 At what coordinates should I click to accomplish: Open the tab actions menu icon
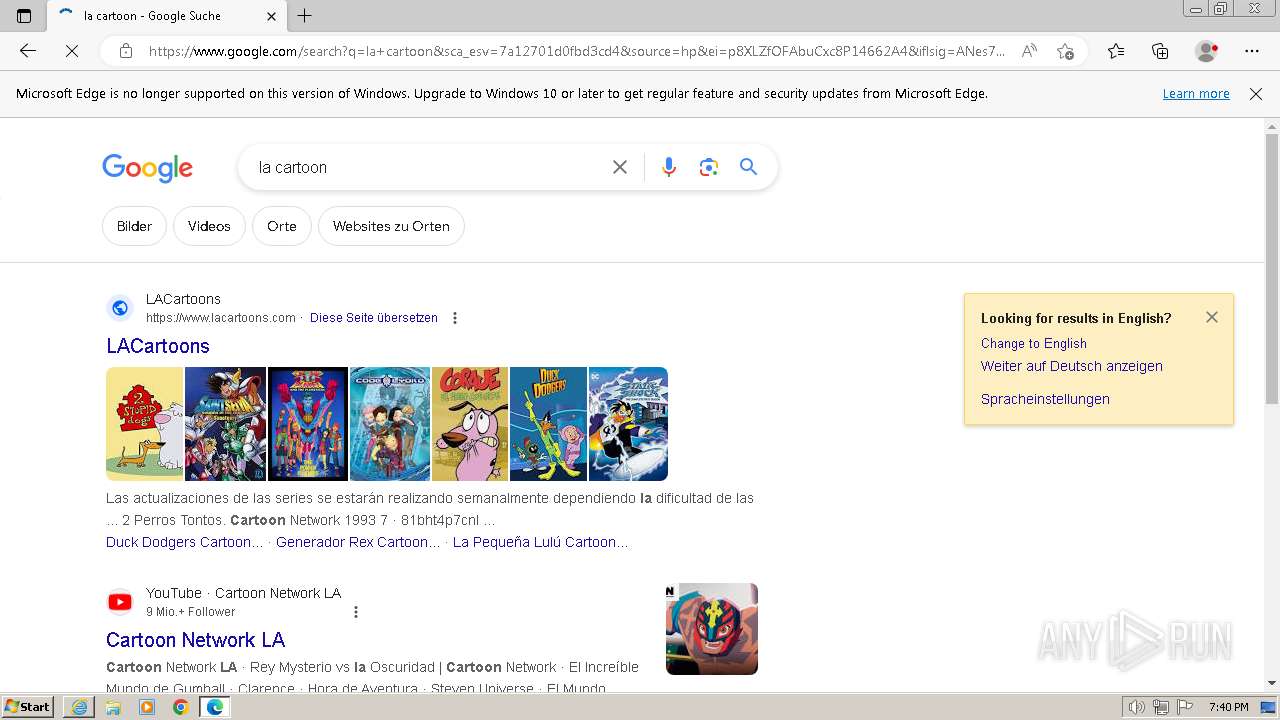point(24,16)
